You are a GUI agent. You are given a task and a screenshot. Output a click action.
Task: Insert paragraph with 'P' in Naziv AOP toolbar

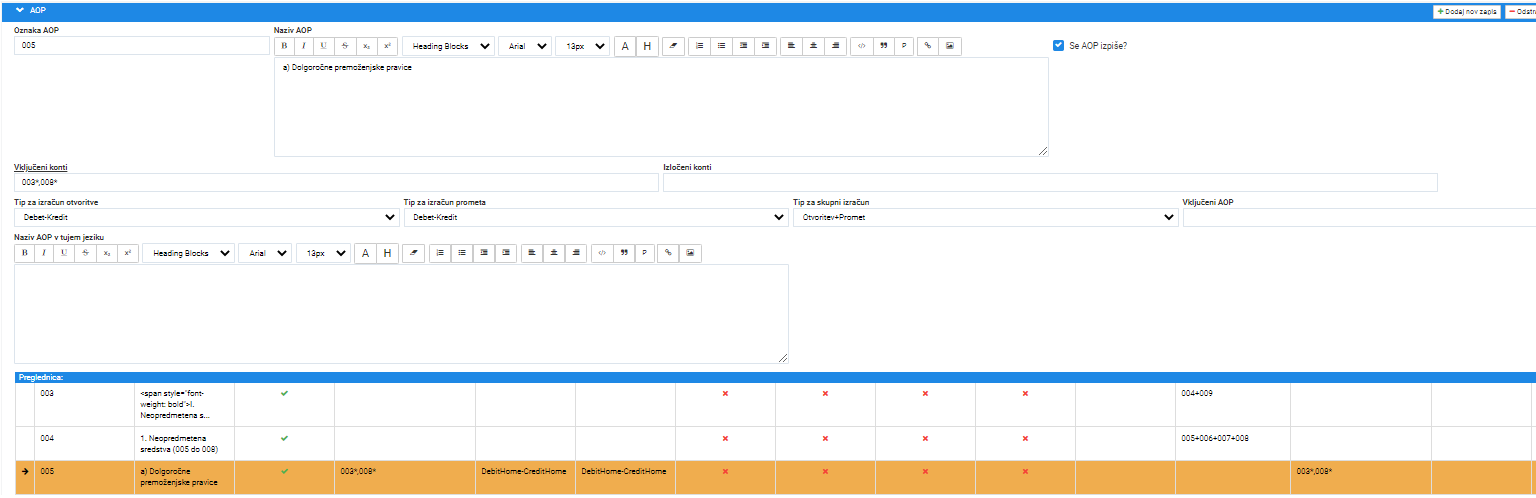(x=905, y=46)
